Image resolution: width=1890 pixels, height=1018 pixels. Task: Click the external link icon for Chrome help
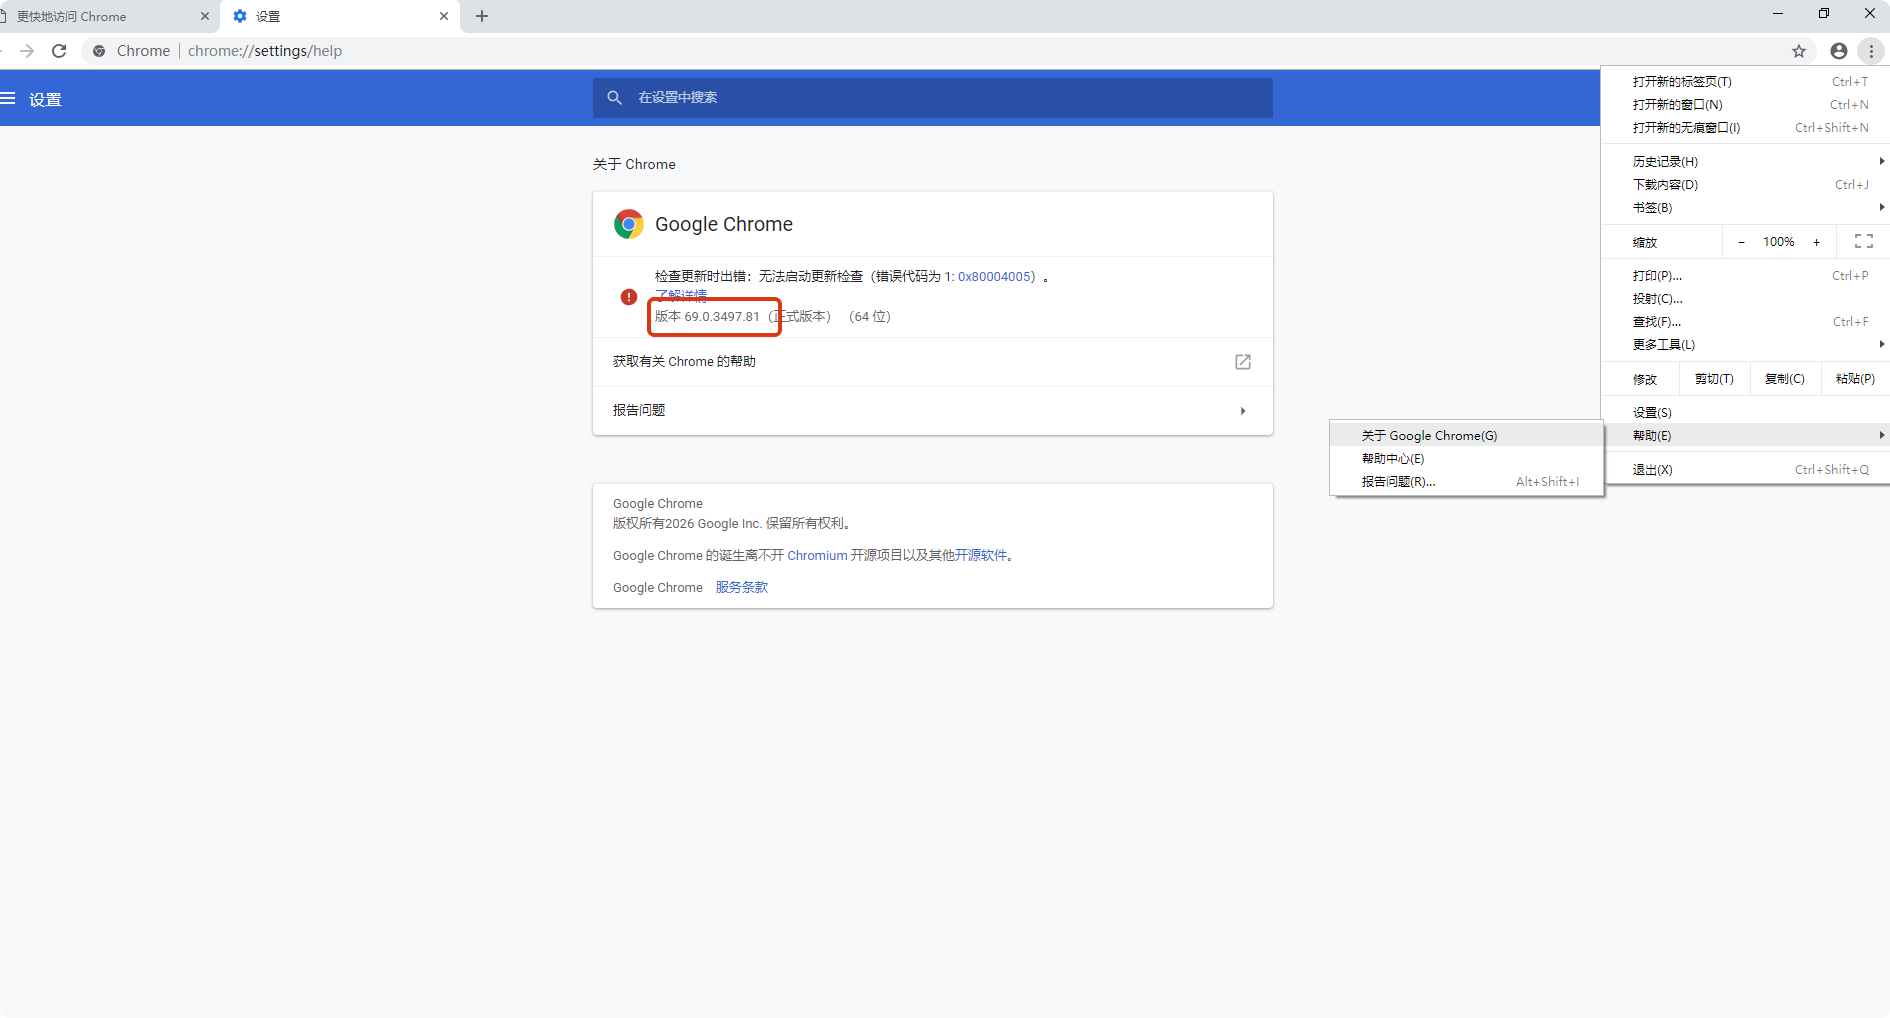[1243, 362]
